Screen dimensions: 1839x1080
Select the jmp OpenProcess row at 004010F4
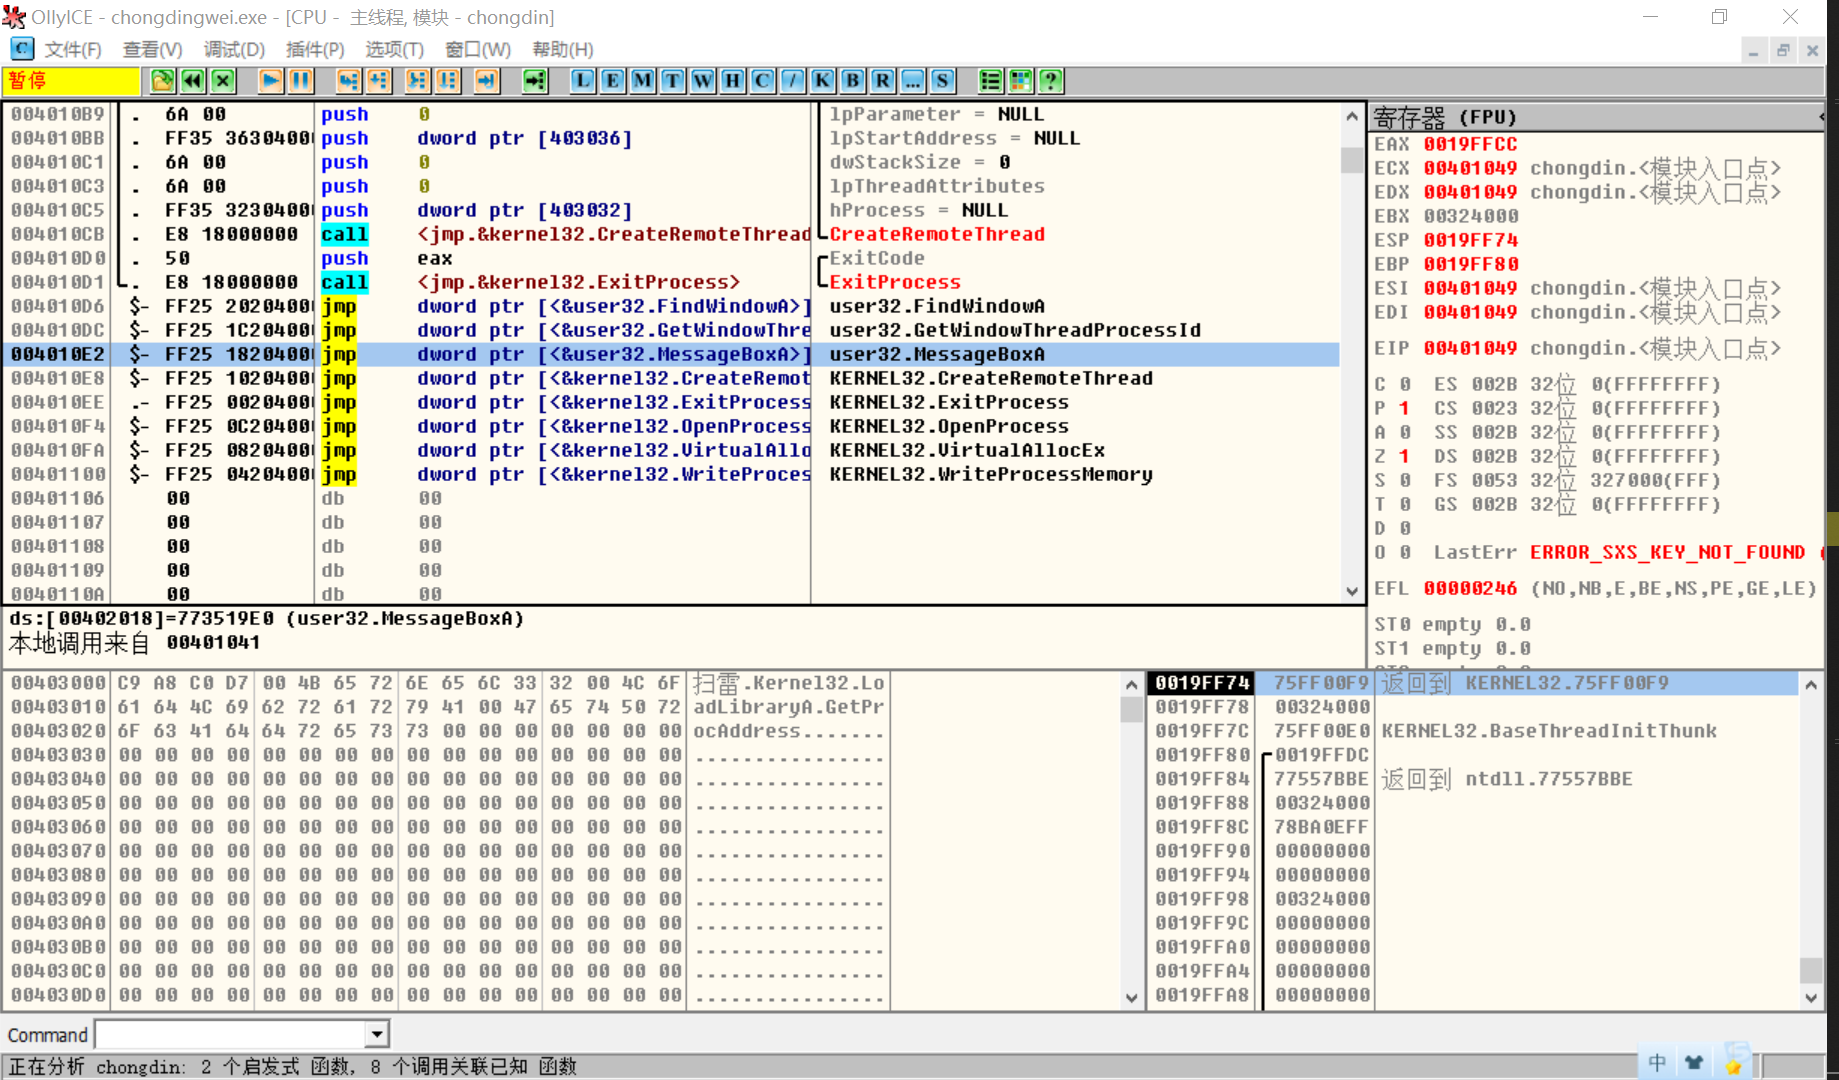click(x=672, y=426)
